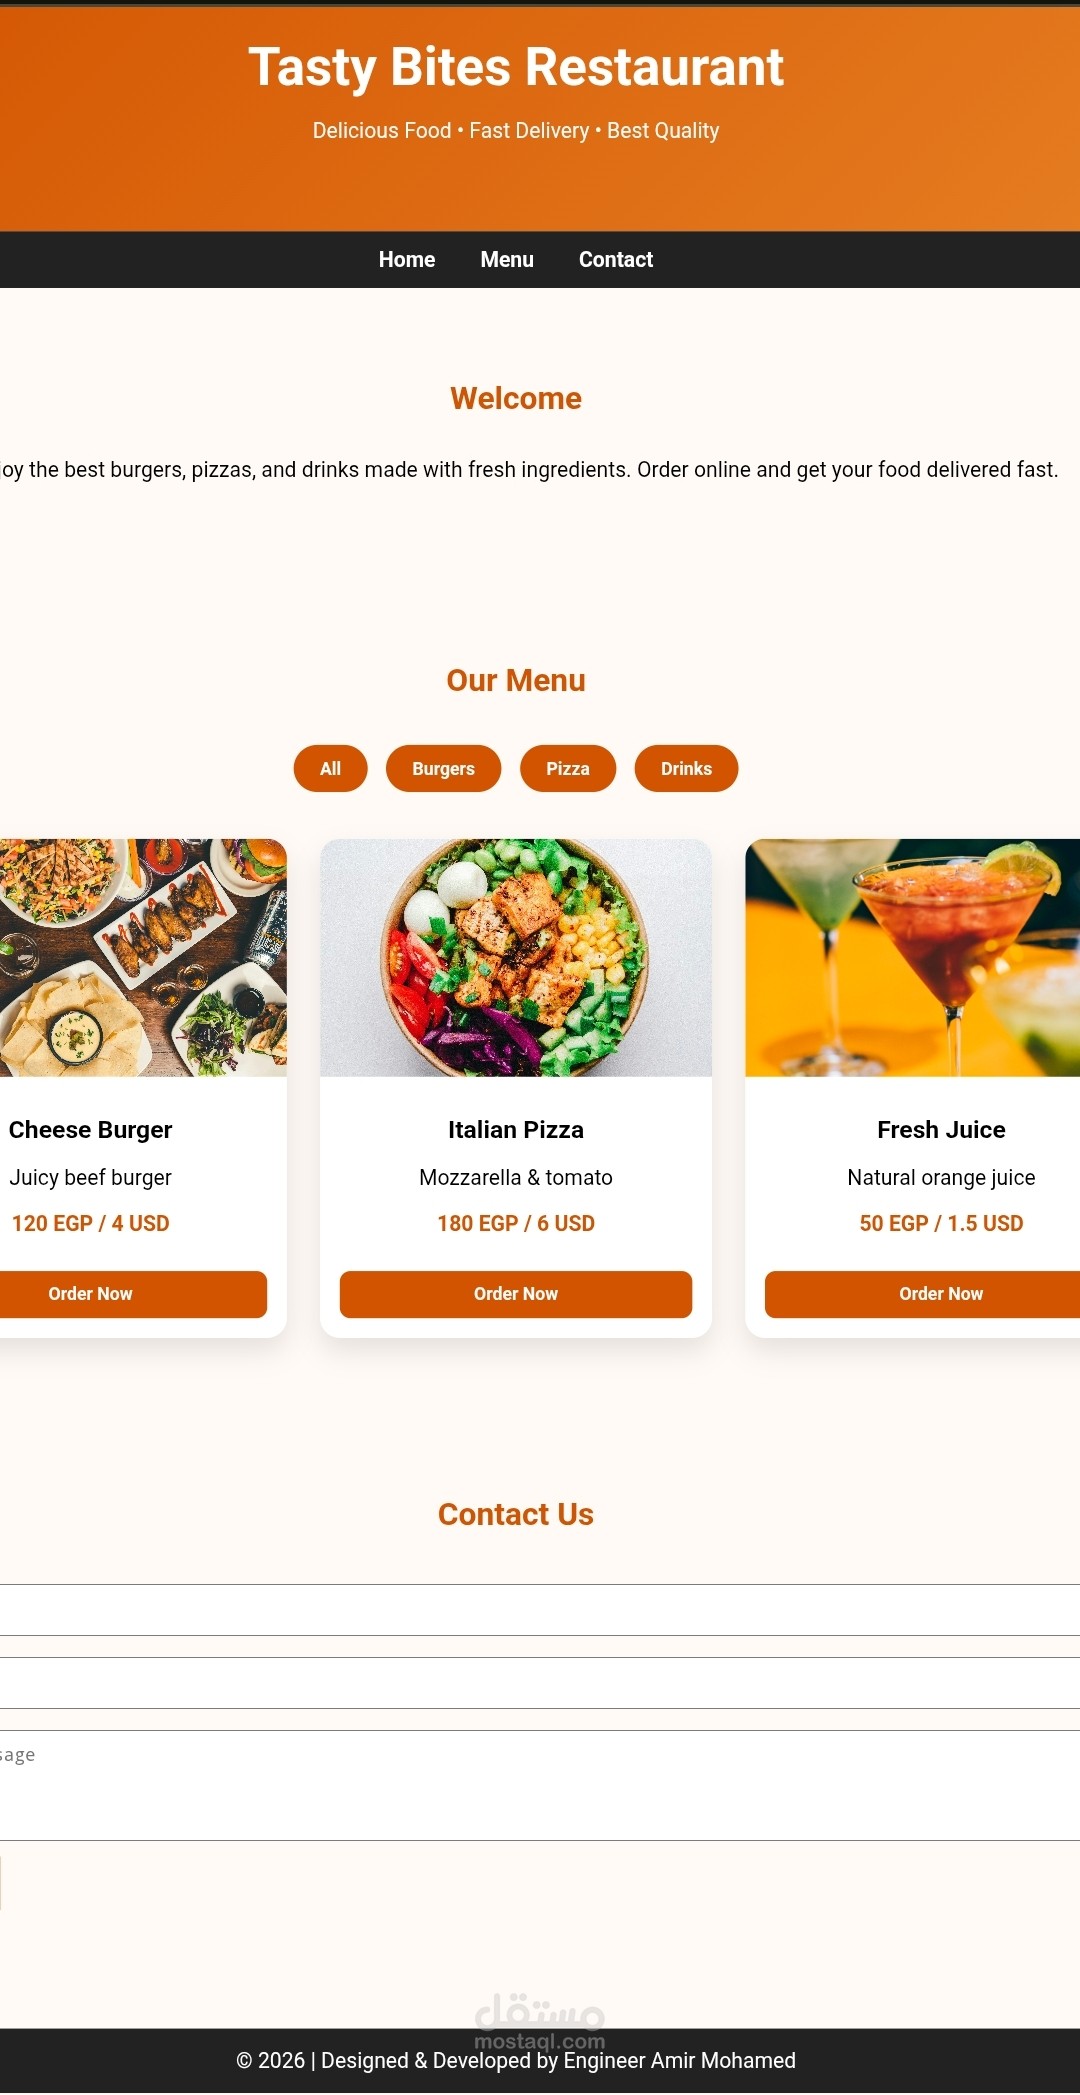Click the Tasty Bites Restaurant title
Image resolution: width=1080 pixels, height=2095 pixels.
[516, 68]
